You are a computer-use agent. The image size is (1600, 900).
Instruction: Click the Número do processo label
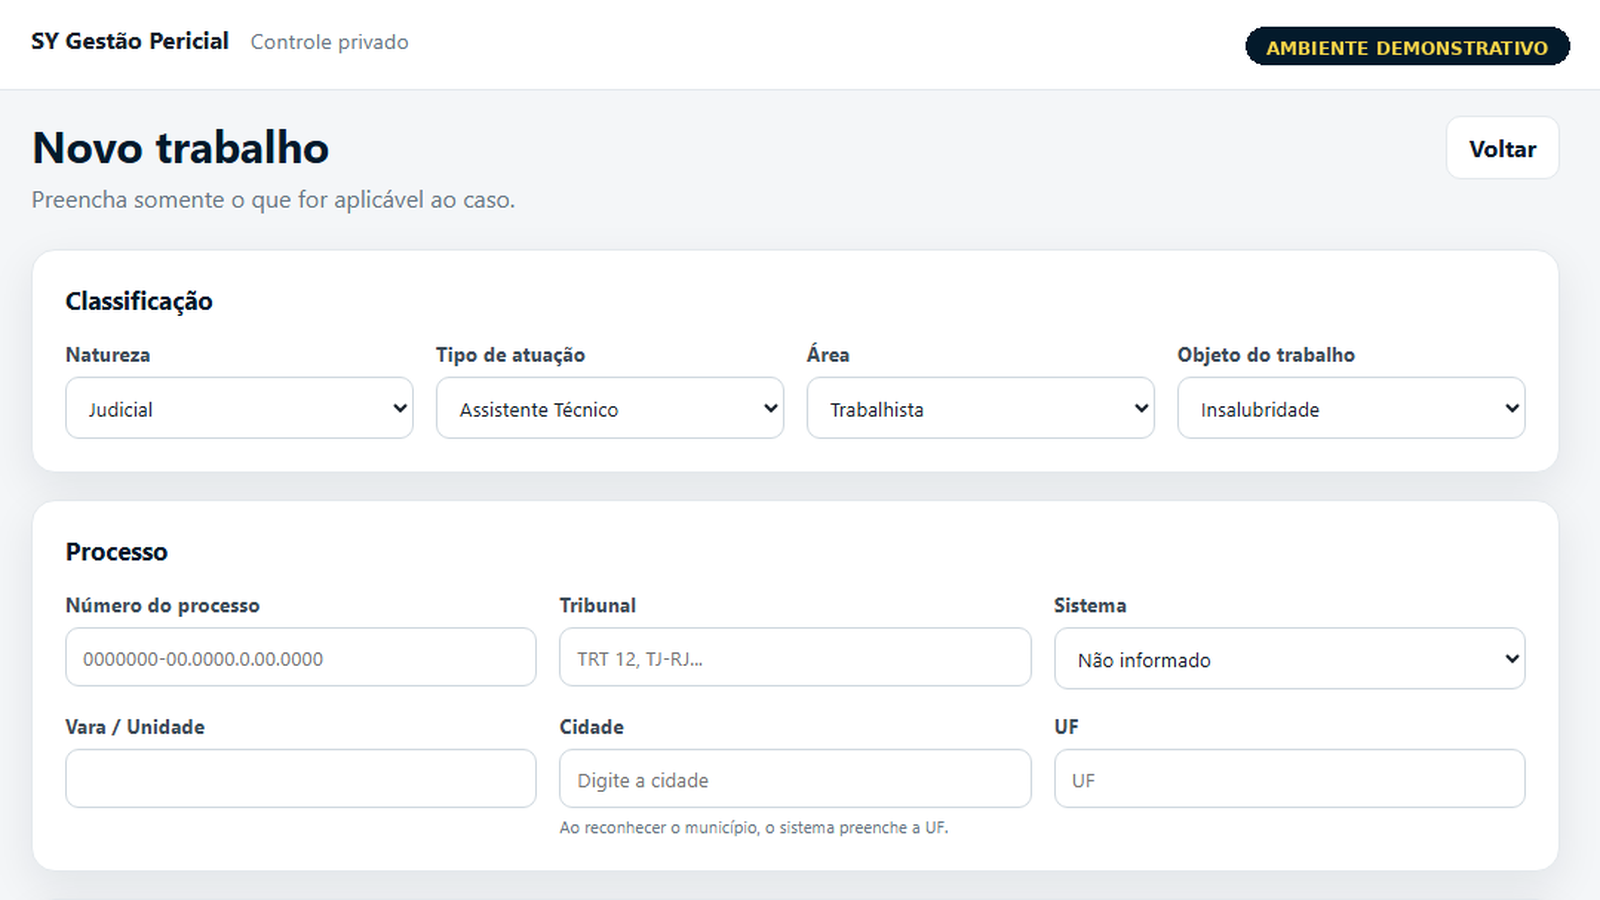coord(163,605)
